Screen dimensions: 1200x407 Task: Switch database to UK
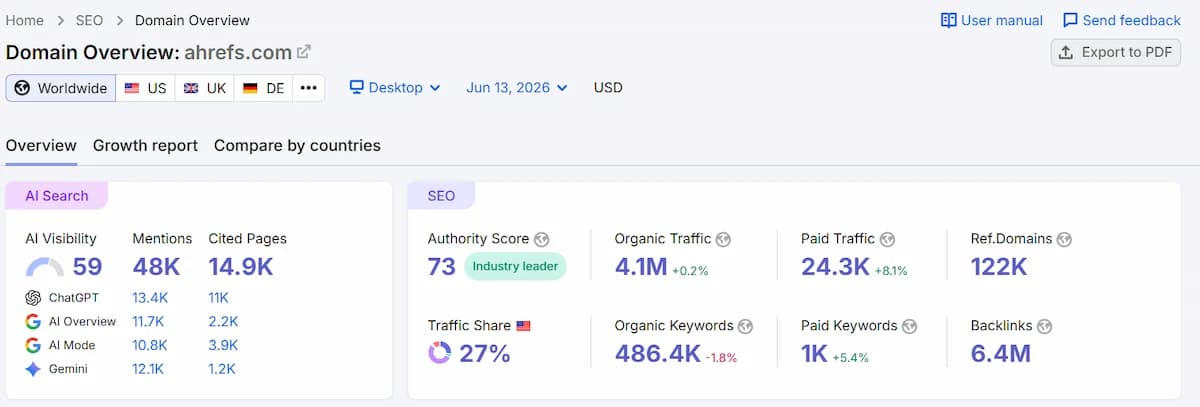click(205, 88)
